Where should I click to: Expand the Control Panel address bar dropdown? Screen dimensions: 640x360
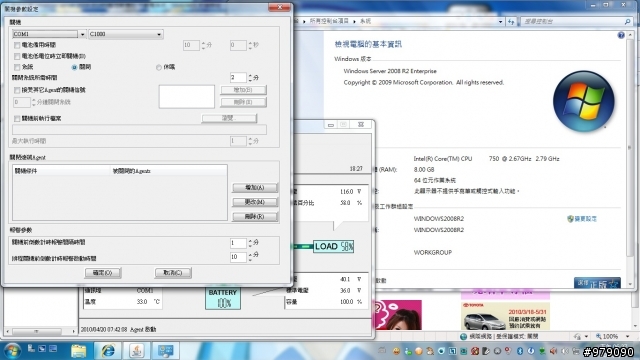click(x=500, y=22)
